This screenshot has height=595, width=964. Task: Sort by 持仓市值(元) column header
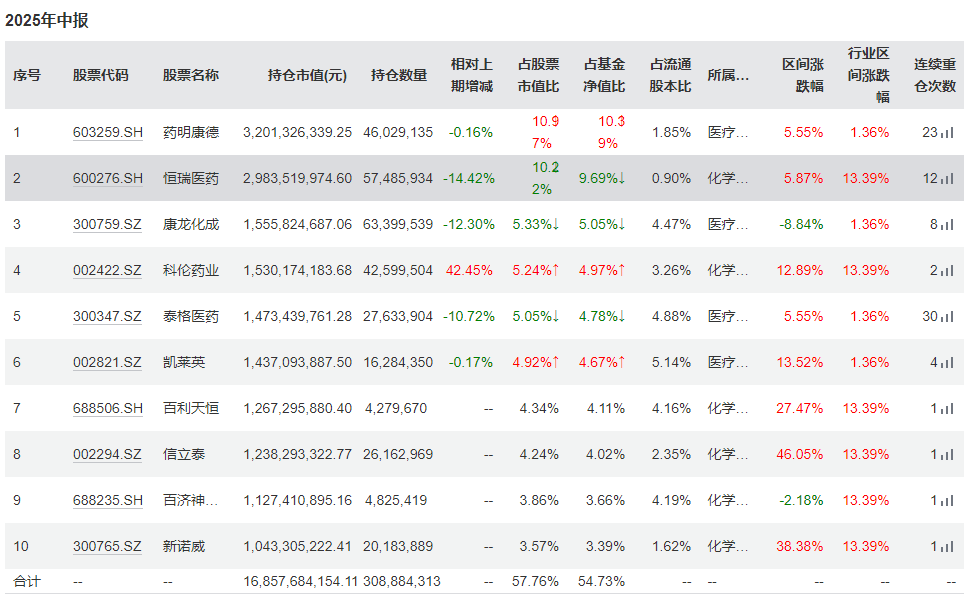tap(307, 76)
